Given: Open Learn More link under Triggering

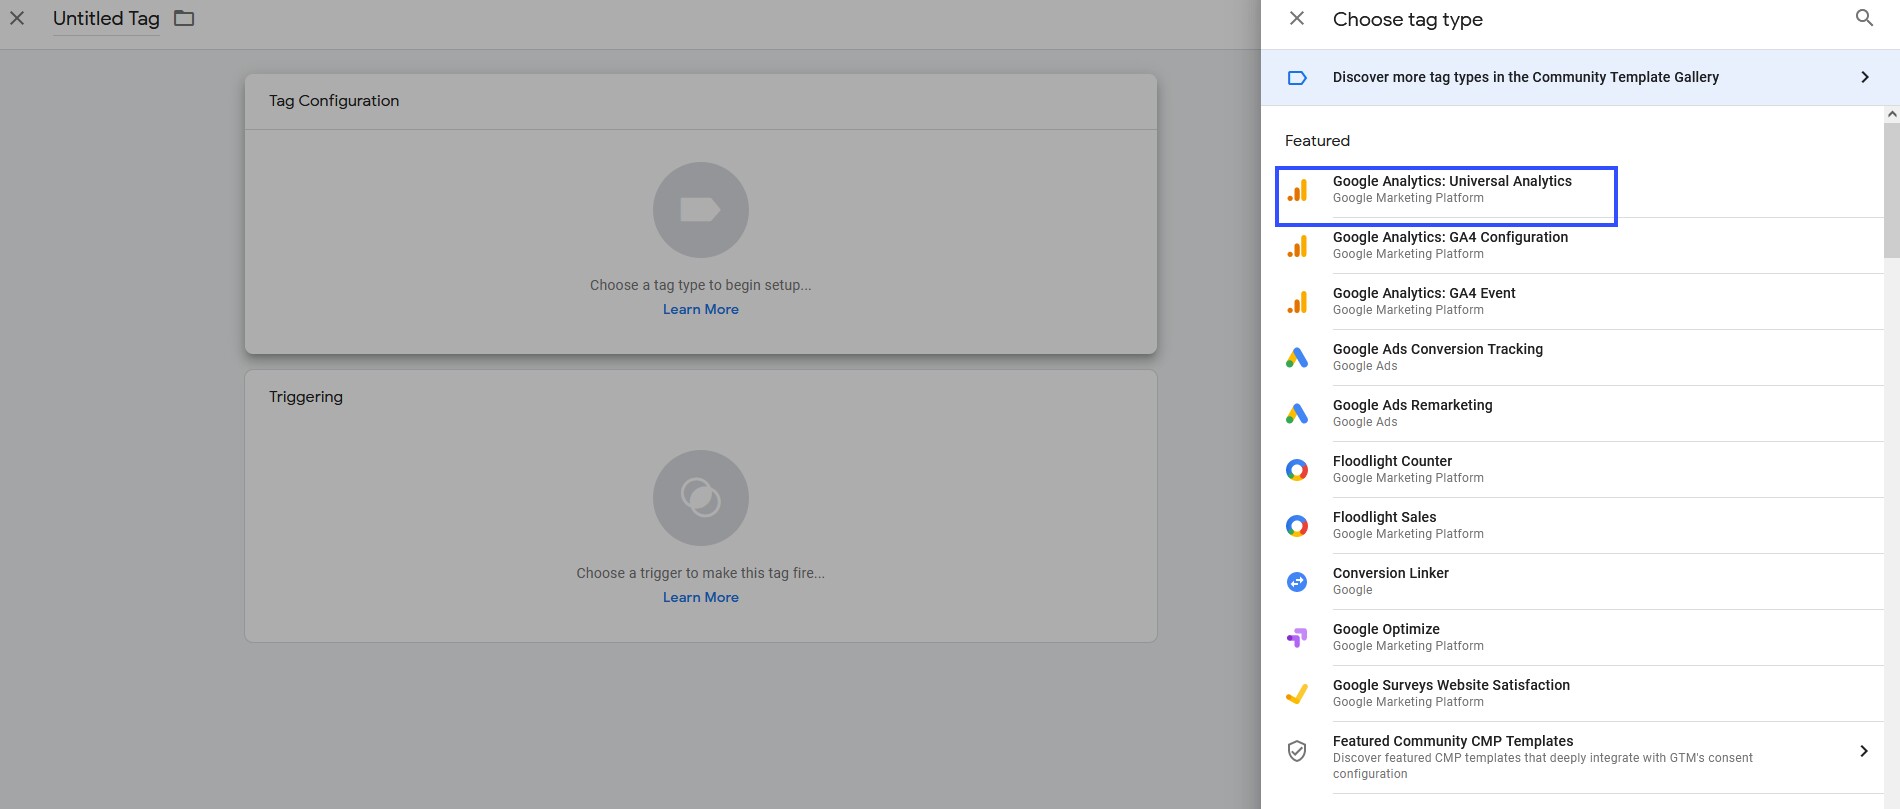Looking at the screenshot, I should click(701, 597).
